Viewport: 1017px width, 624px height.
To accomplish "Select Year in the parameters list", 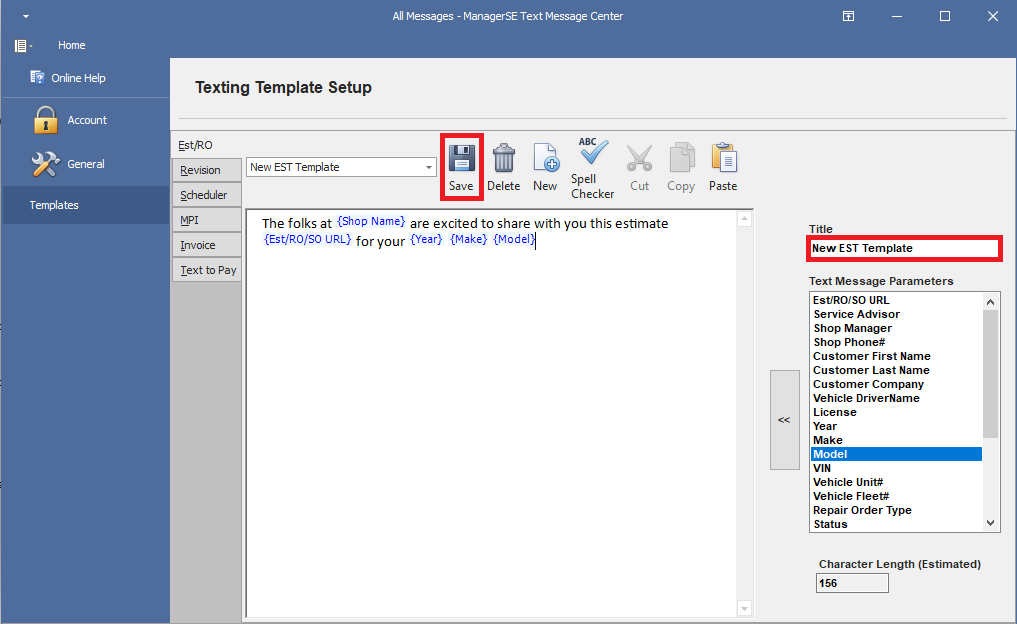I will (896, 426).
